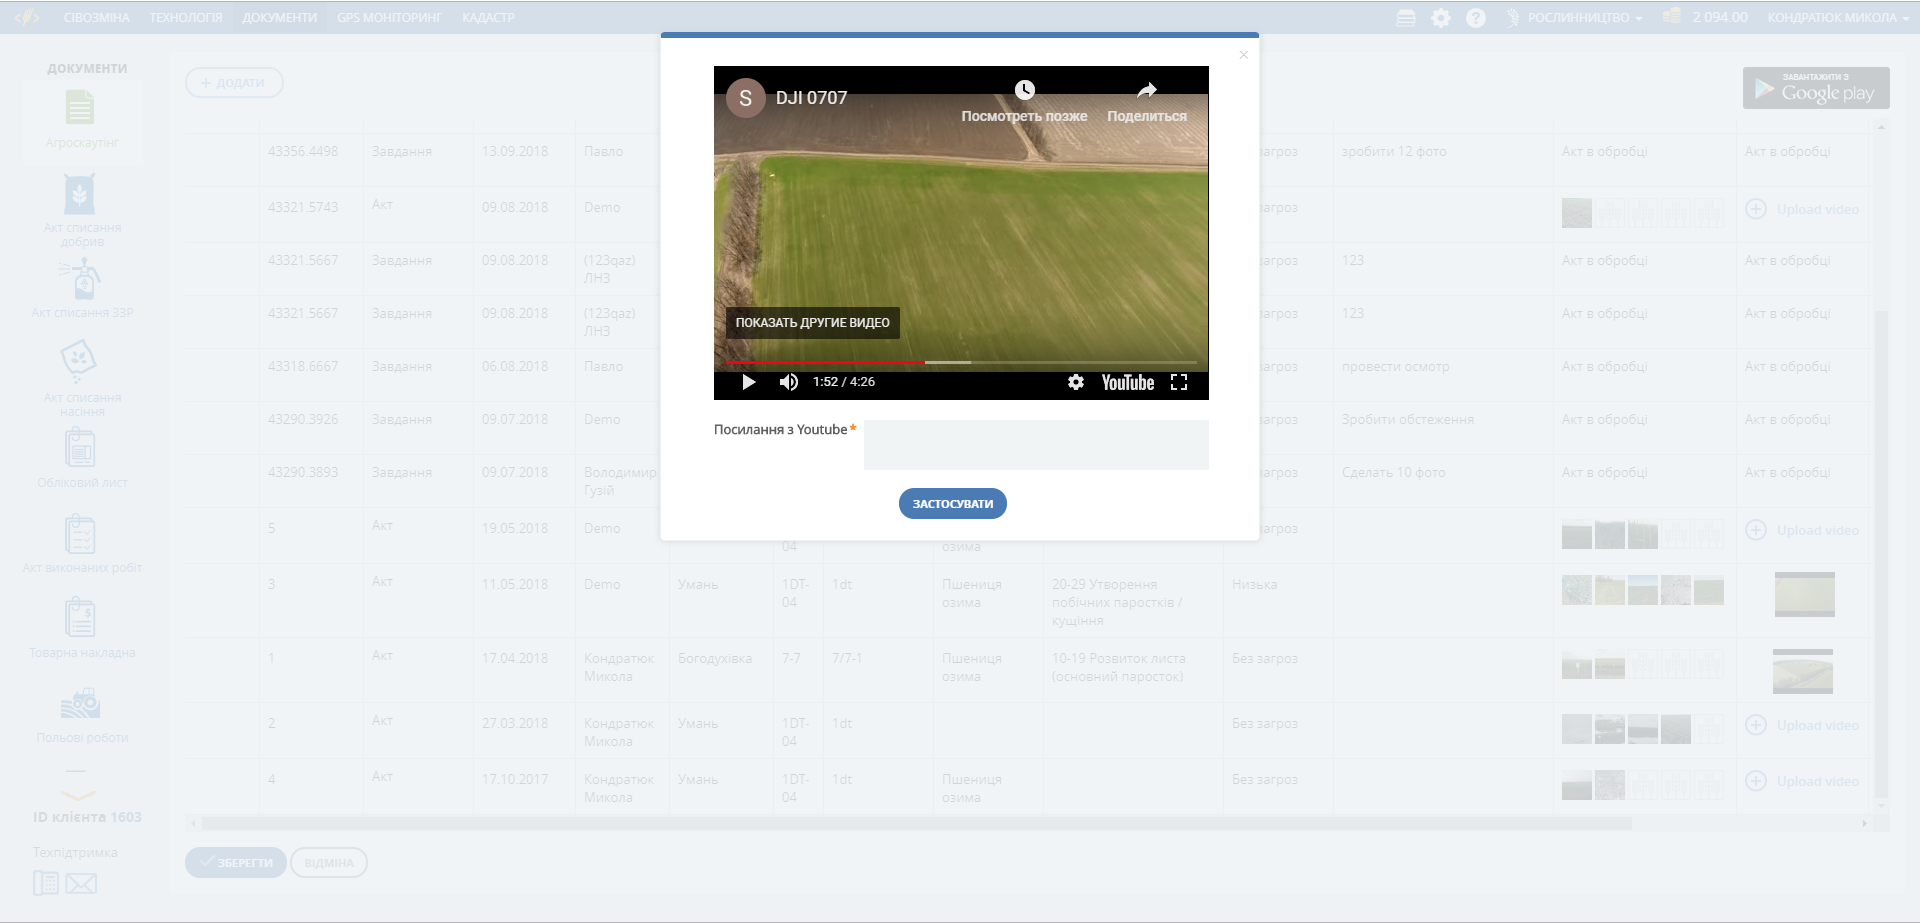The width and height of the screenshot is (1920, 923).
Task: Click the video progress bar
Action: pyautogui.click(x=960, y=362)
